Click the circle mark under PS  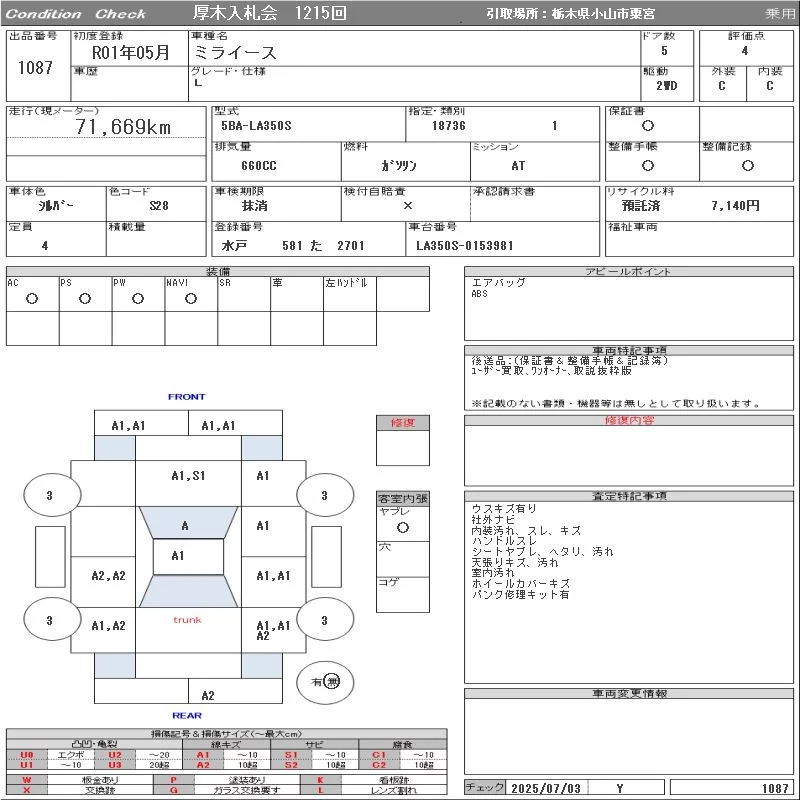point(85,299)
